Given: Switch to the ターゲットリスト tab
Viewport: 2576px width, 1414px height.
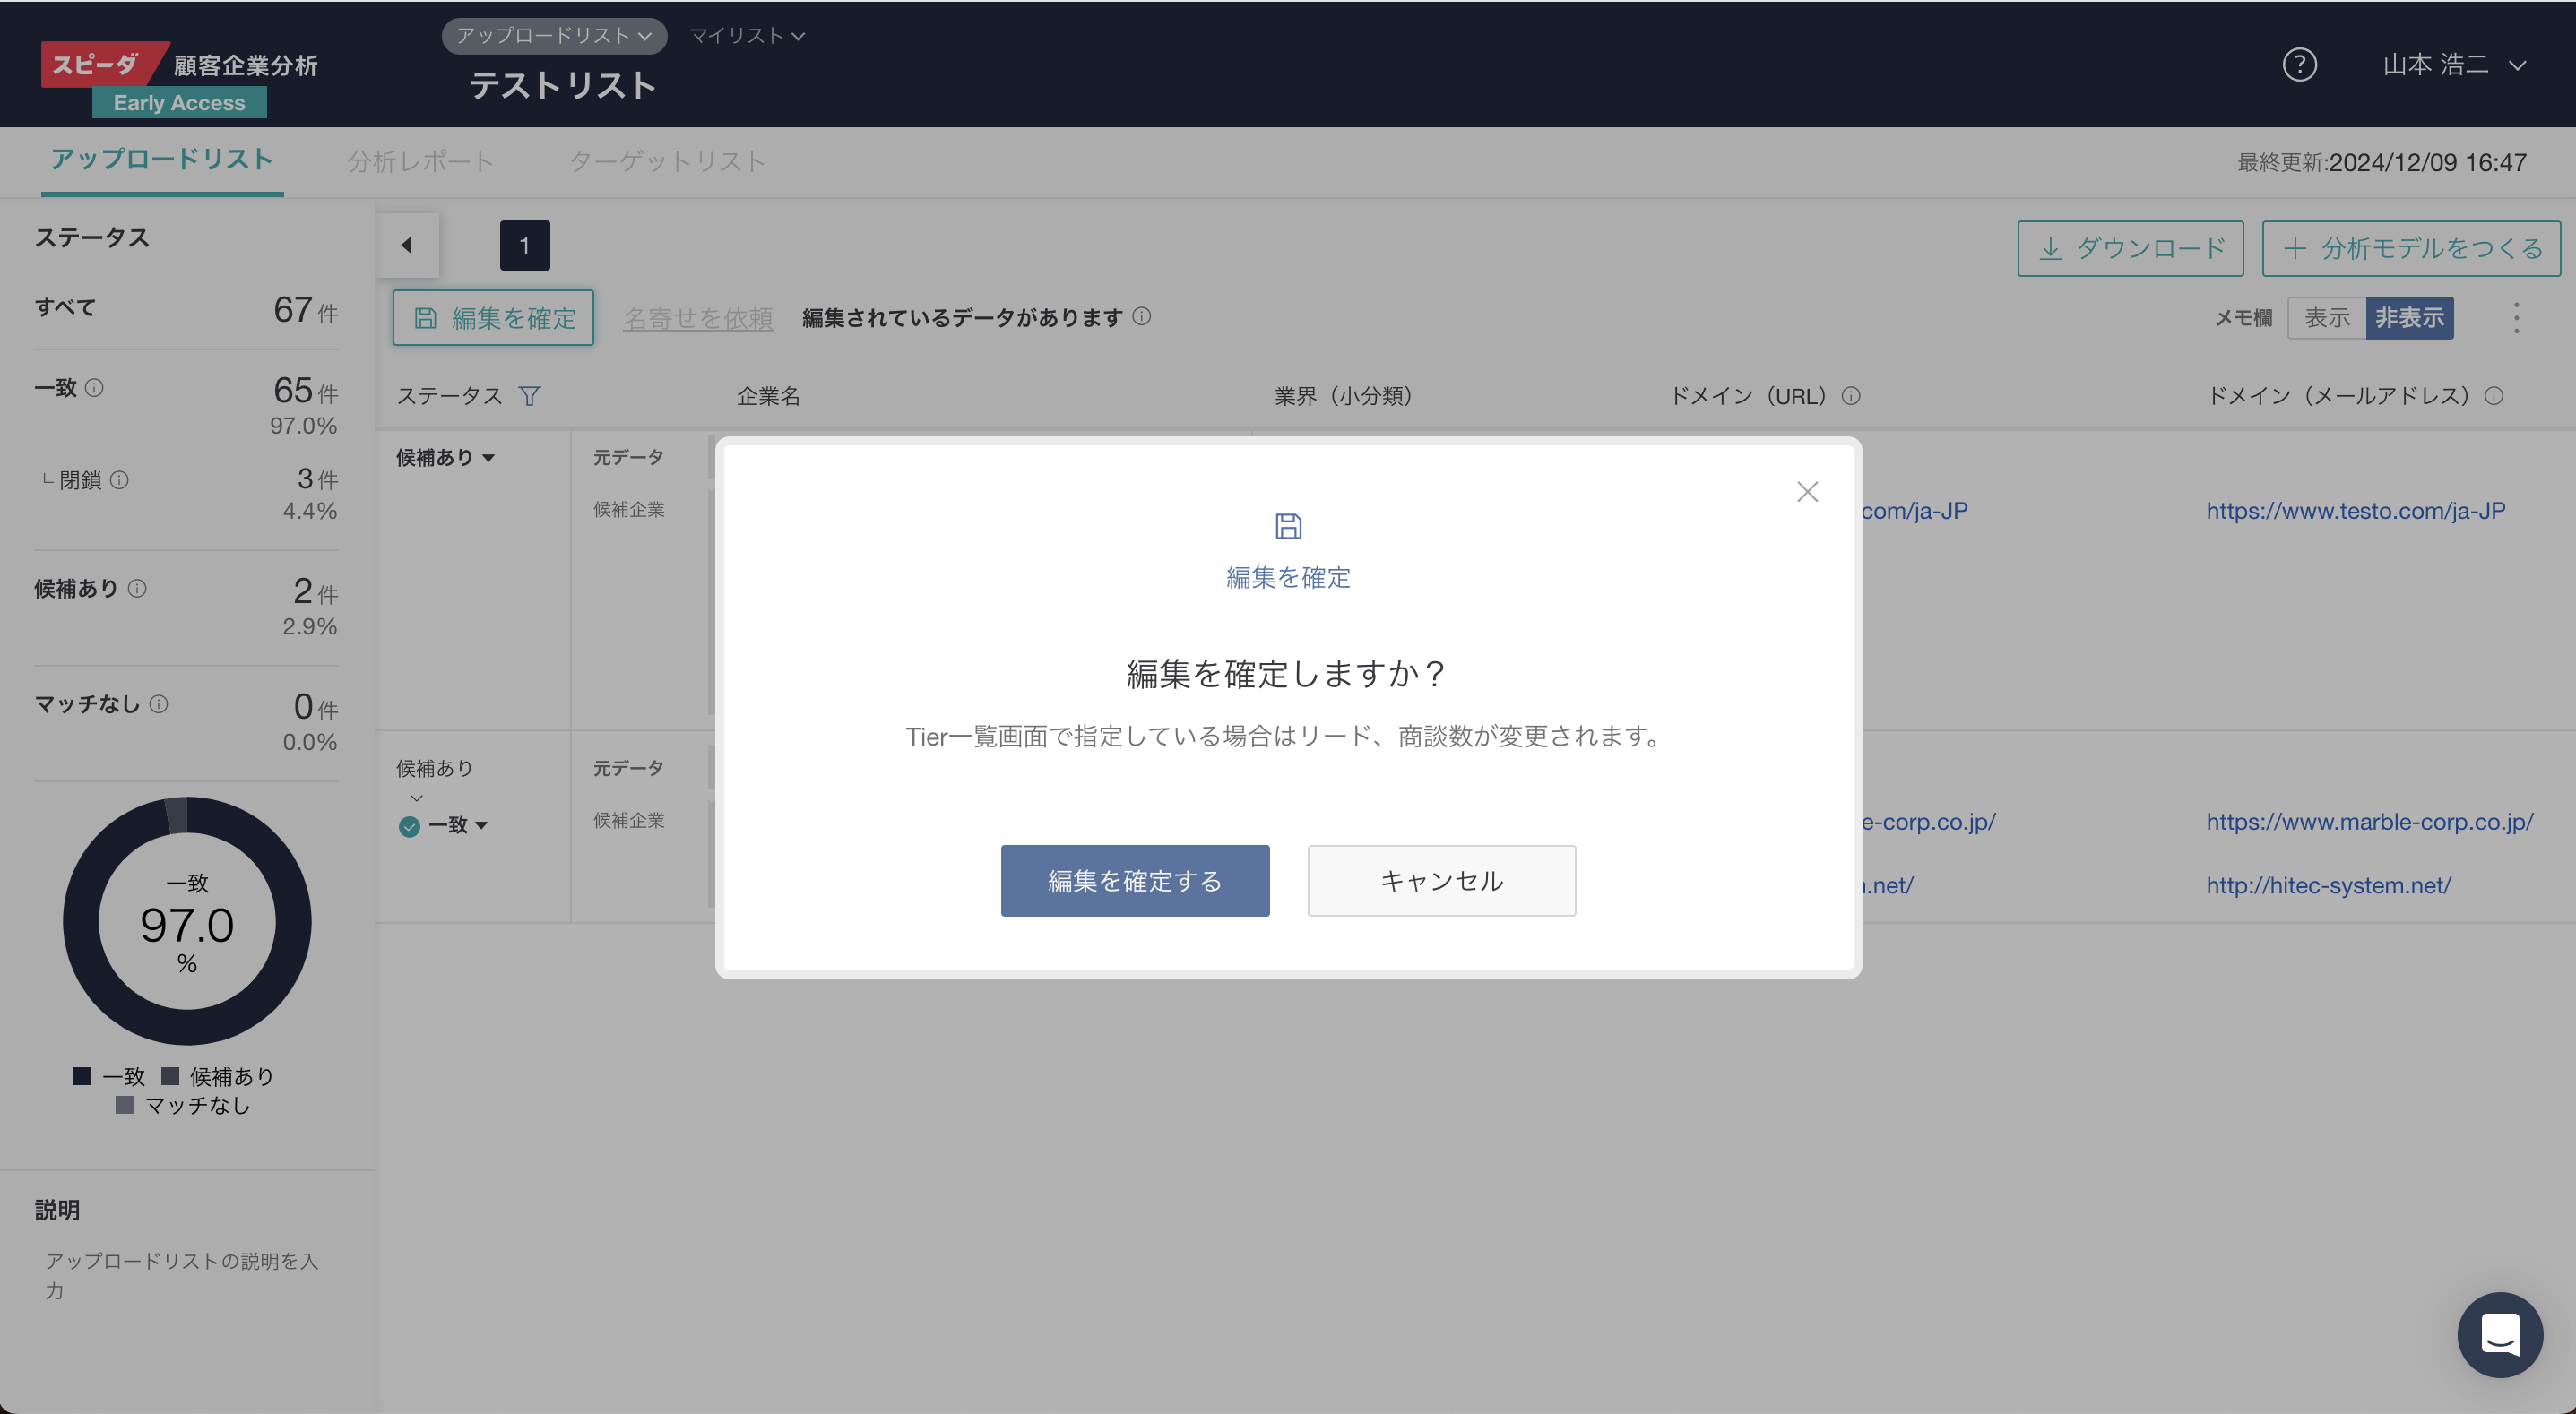Looking at the screenshot, I should (667, 161).
